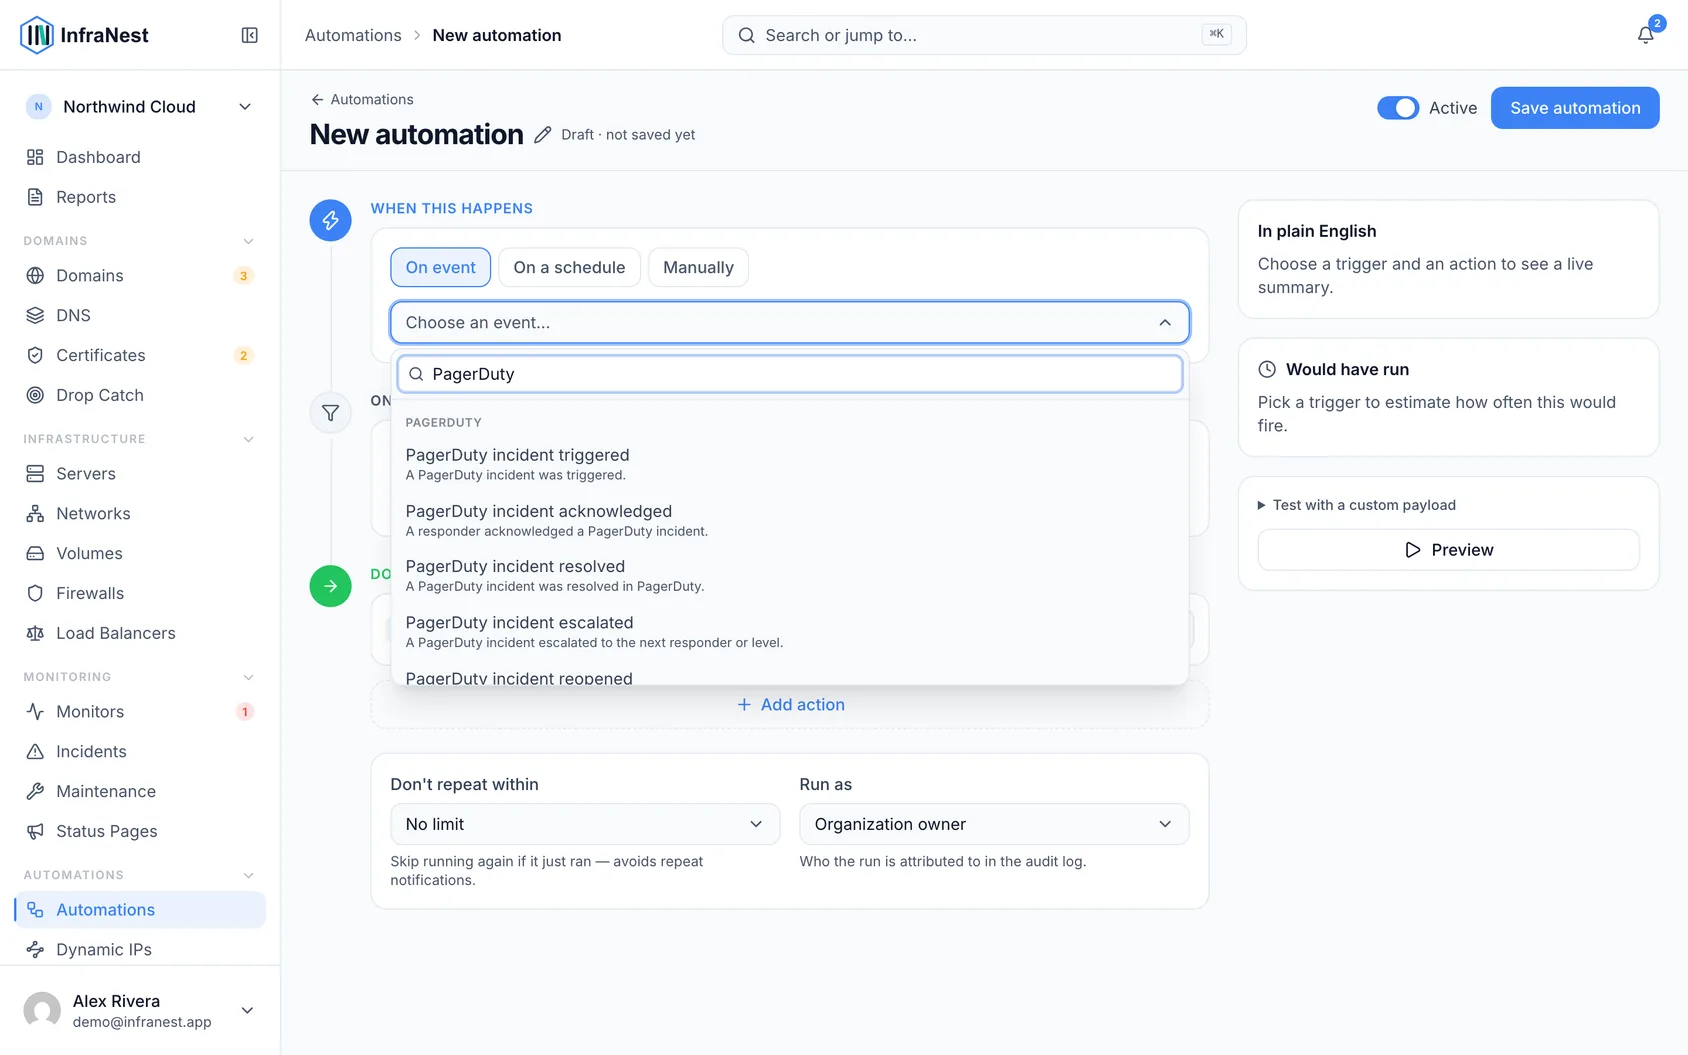
Task: Click the pencil rename icon
Action: tap(543, 135)
